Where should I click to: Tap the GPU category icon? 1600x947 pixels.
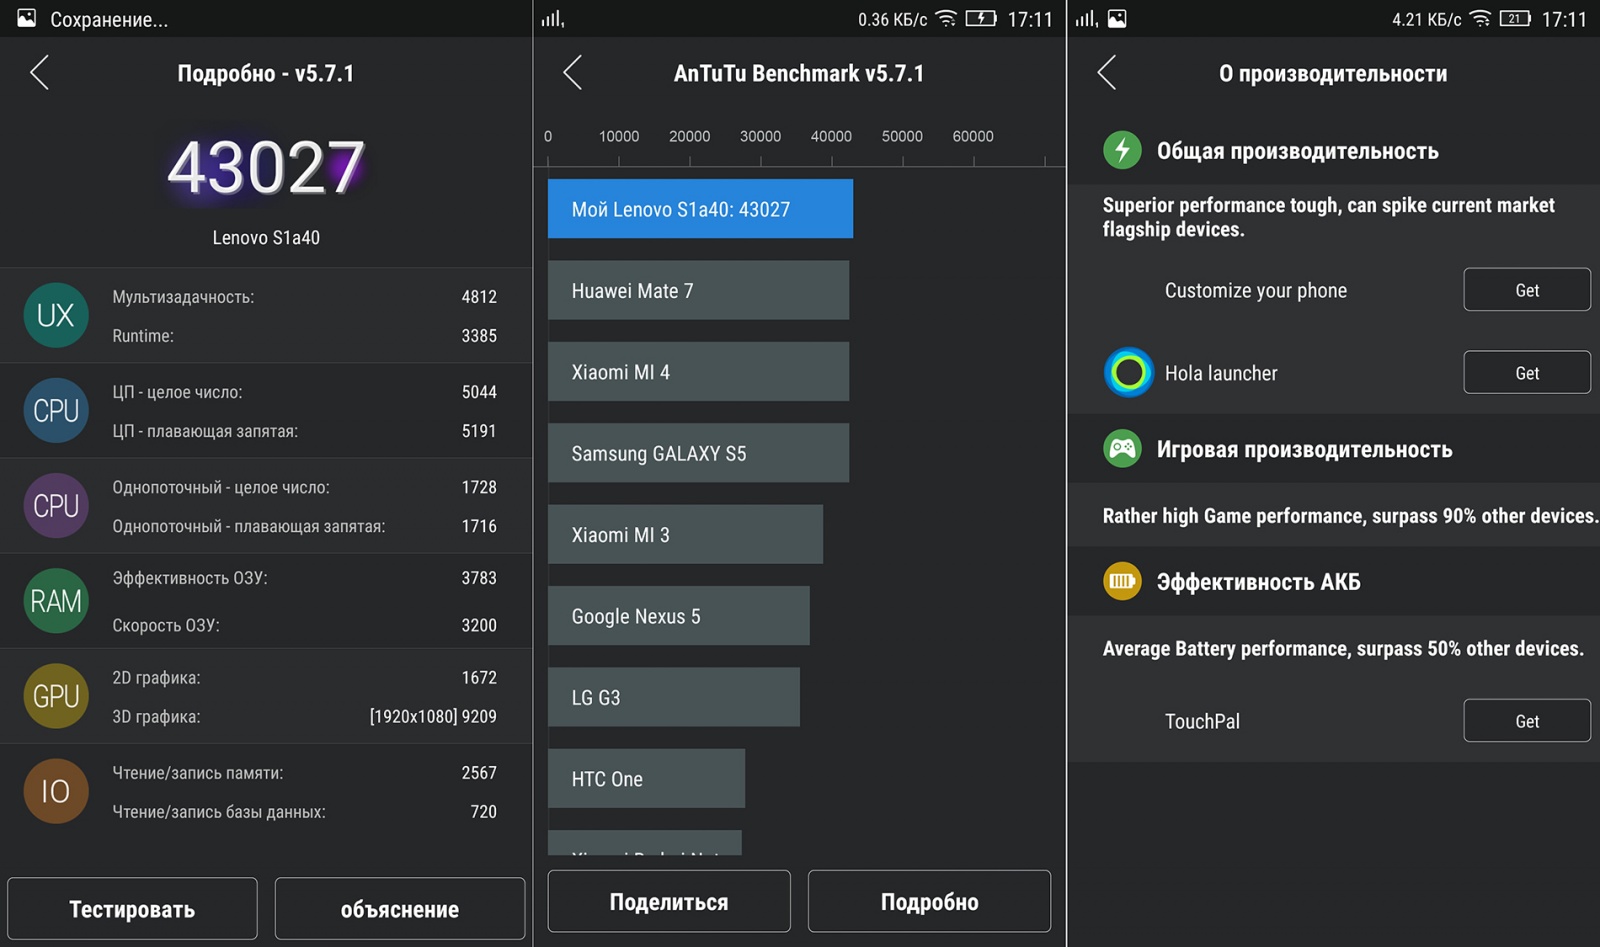coord(56,695)
